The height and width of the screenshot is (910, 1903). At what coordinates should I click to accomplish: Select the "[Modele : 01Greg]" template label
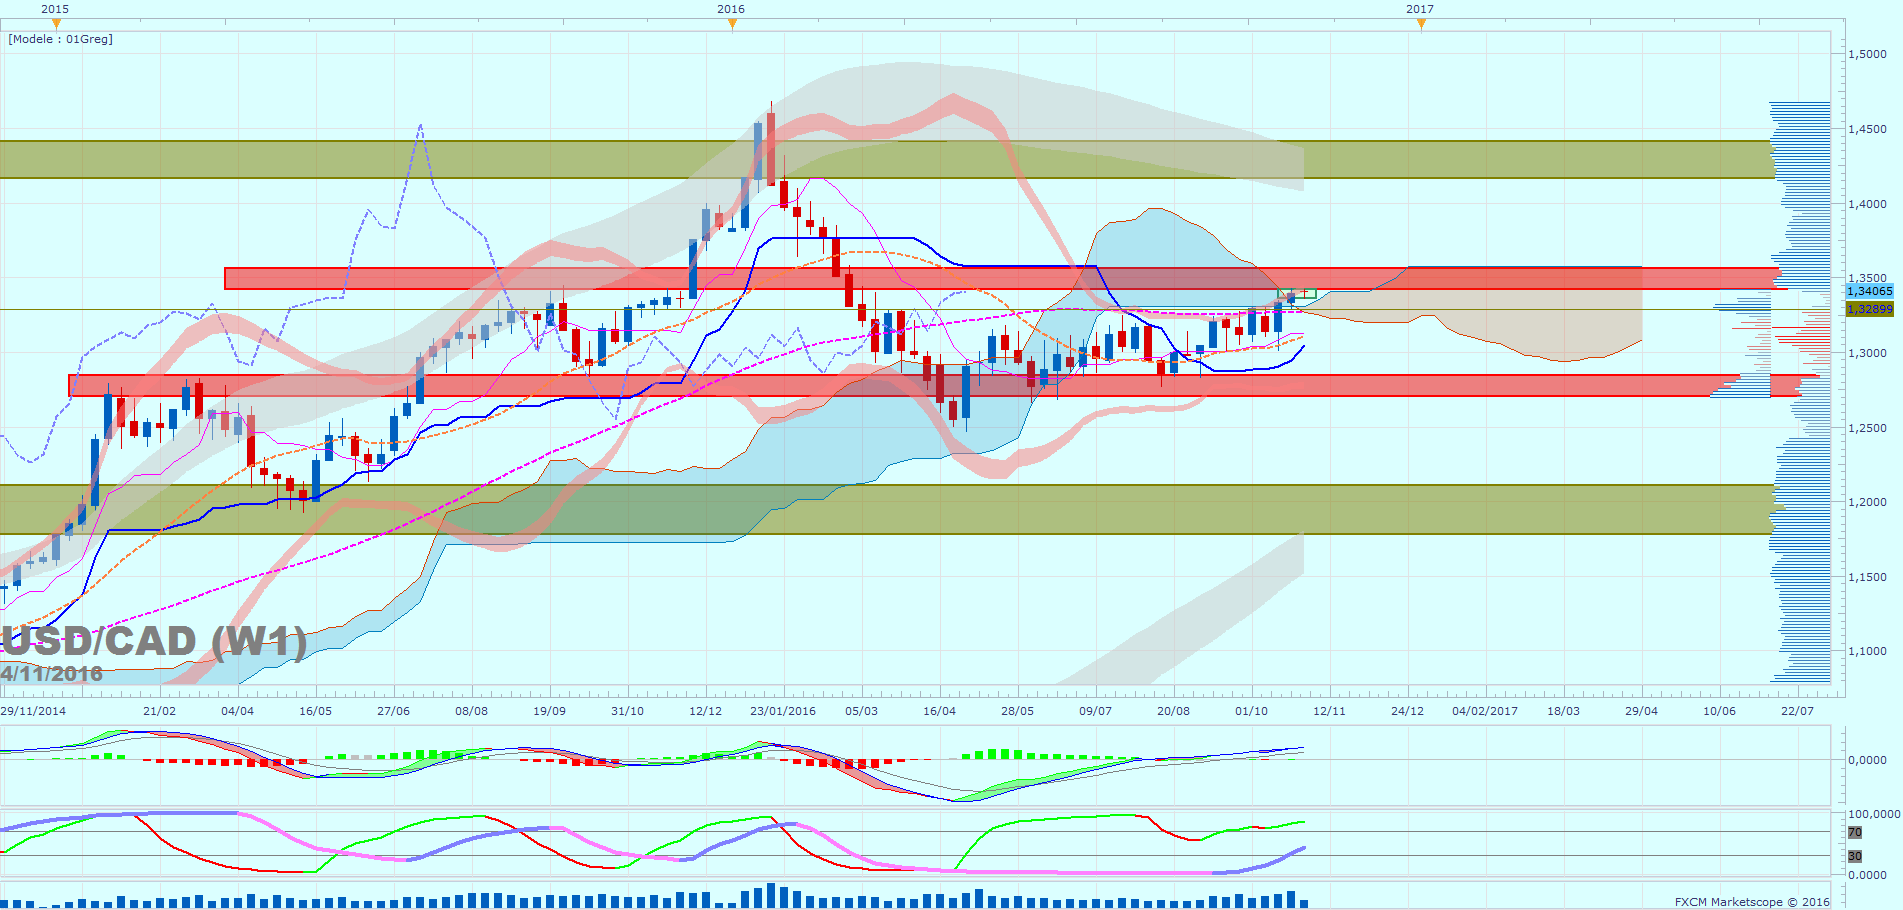click(61, 39)
